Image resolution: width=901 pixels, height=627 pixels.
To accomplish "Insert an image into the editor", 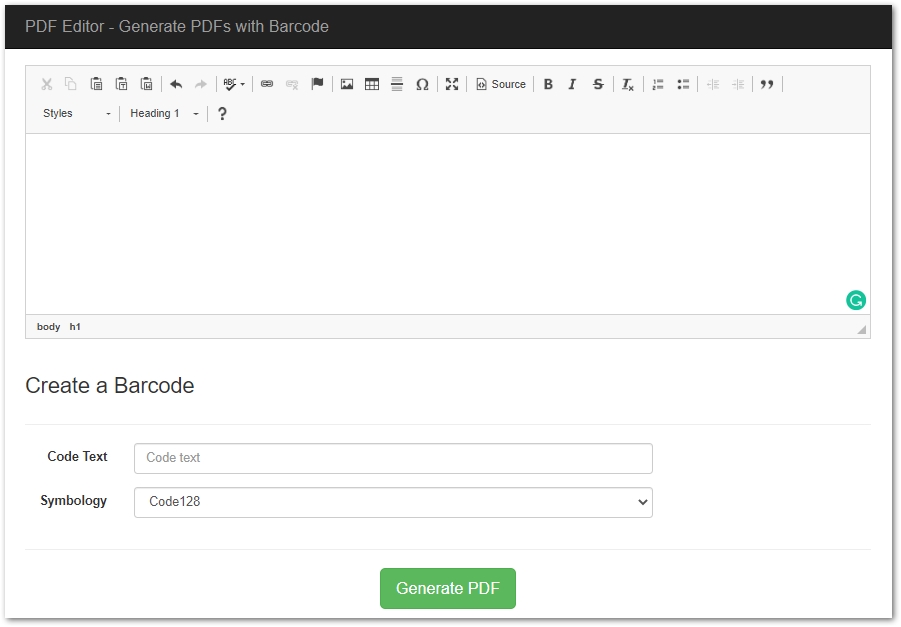I will 346,84.
